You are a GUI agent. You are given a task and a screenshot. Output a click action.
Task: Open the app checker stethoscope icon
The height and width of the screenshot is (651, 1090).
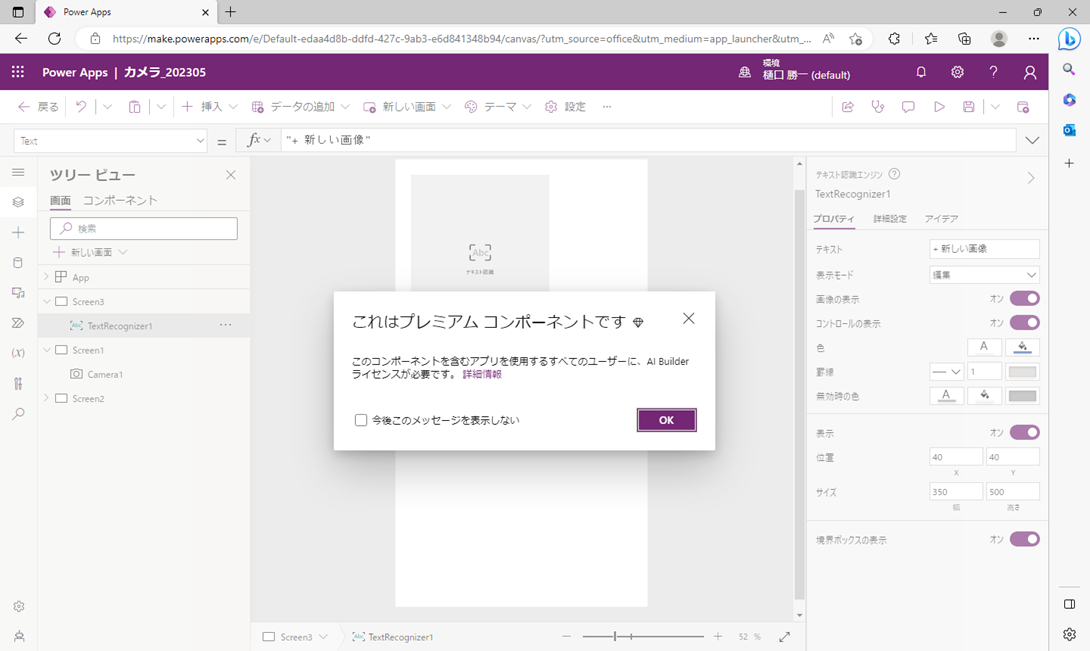click(x=878, y=106)
